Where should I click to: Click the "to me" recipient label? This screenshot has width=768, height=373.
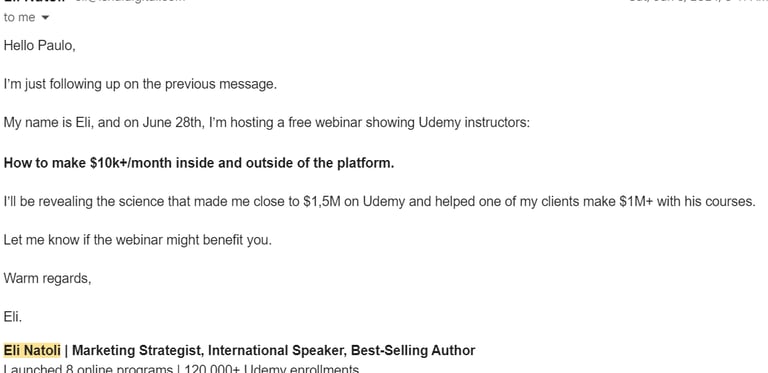point(20,18)
